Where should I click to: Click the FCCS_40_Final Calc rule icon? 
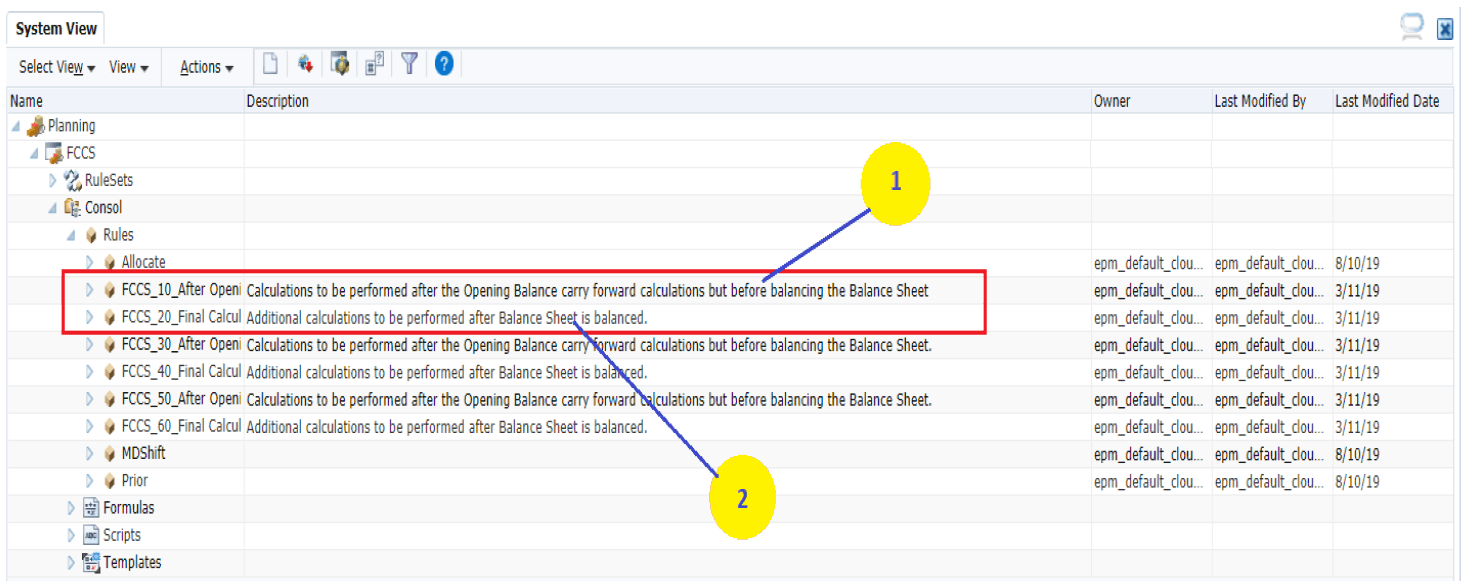pos(110,371)
